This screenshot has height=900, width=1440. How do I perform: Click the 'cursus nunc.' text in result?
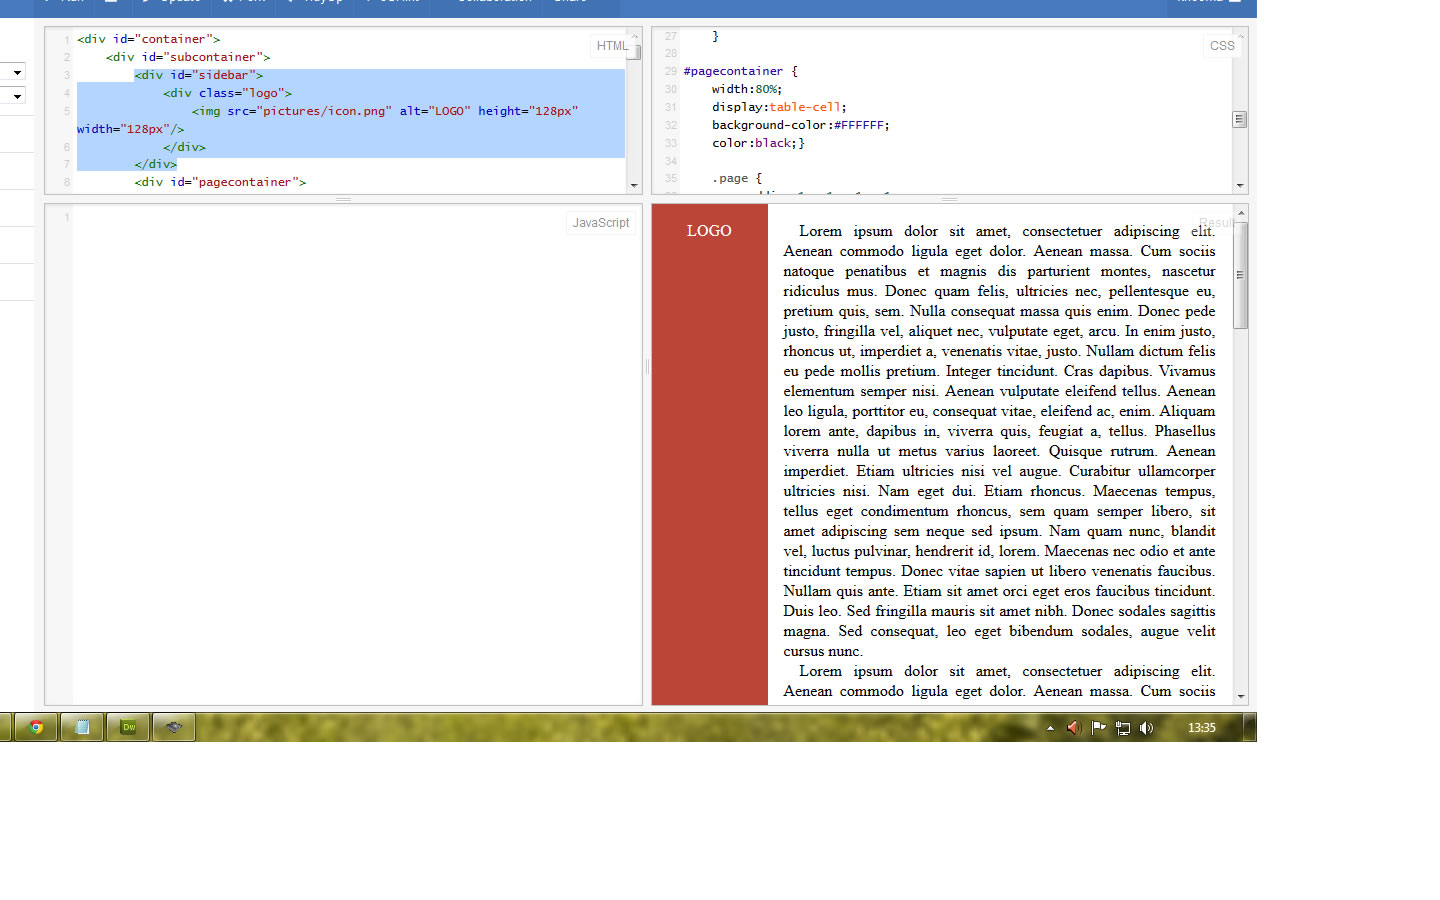(x=823, y=651)
